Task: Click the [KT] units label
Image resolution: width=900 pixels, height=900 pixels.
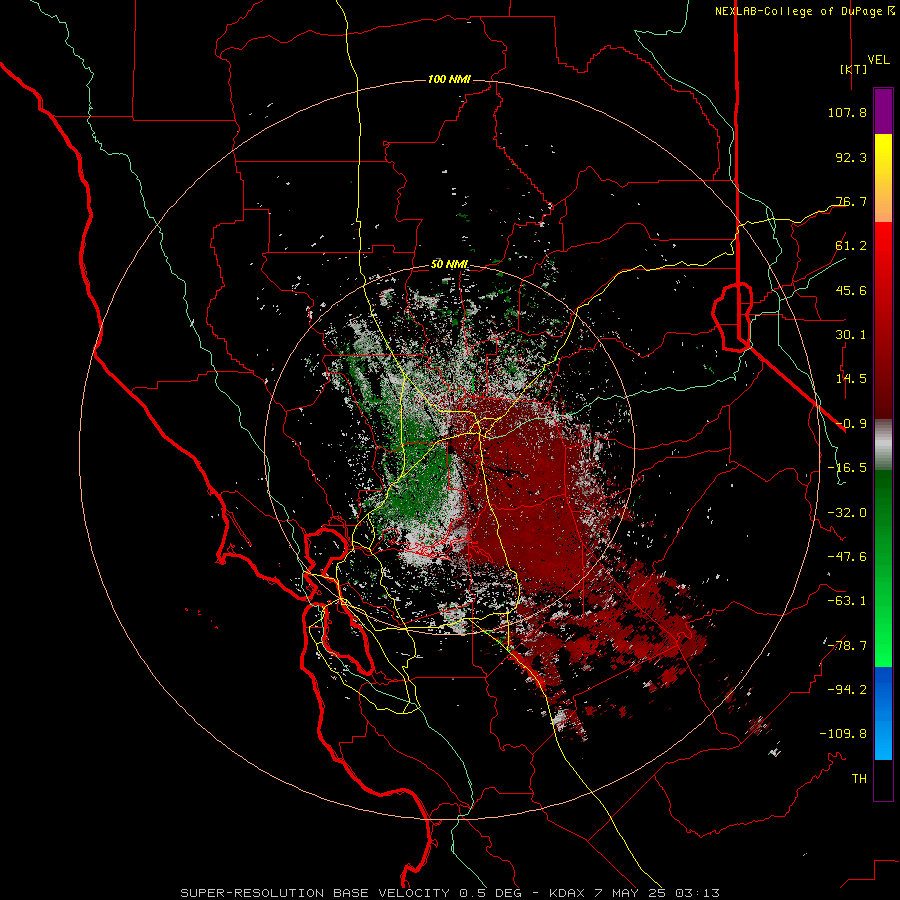Action: pyautogui.click(x=853, y=69)
